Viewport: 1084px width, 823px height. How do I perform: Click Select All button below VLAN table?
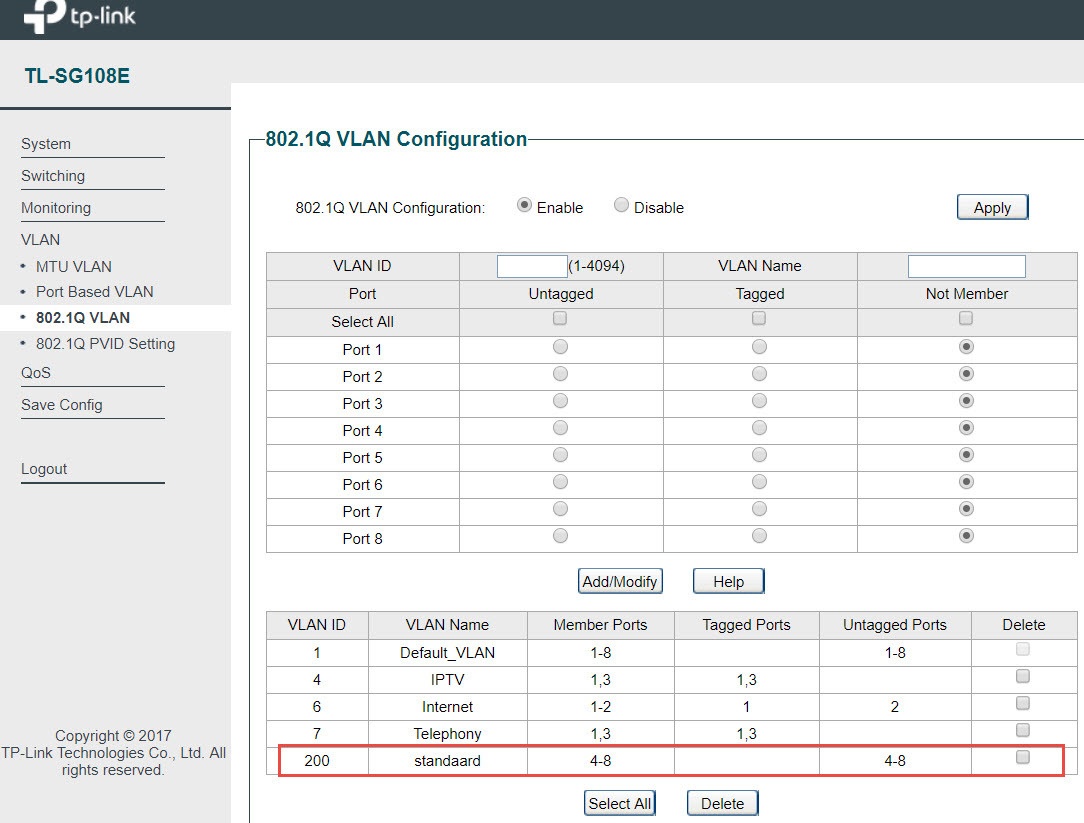[619, 804]
